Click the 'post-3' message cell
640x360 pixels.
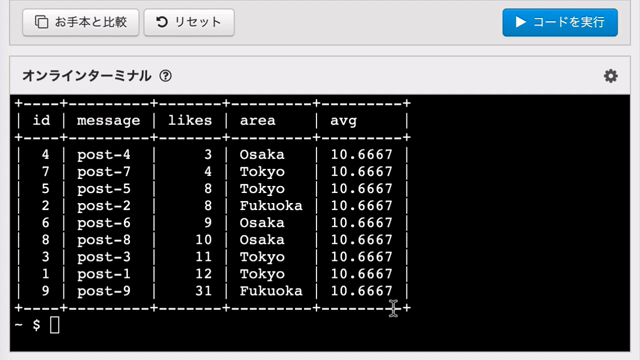(104, 258)
